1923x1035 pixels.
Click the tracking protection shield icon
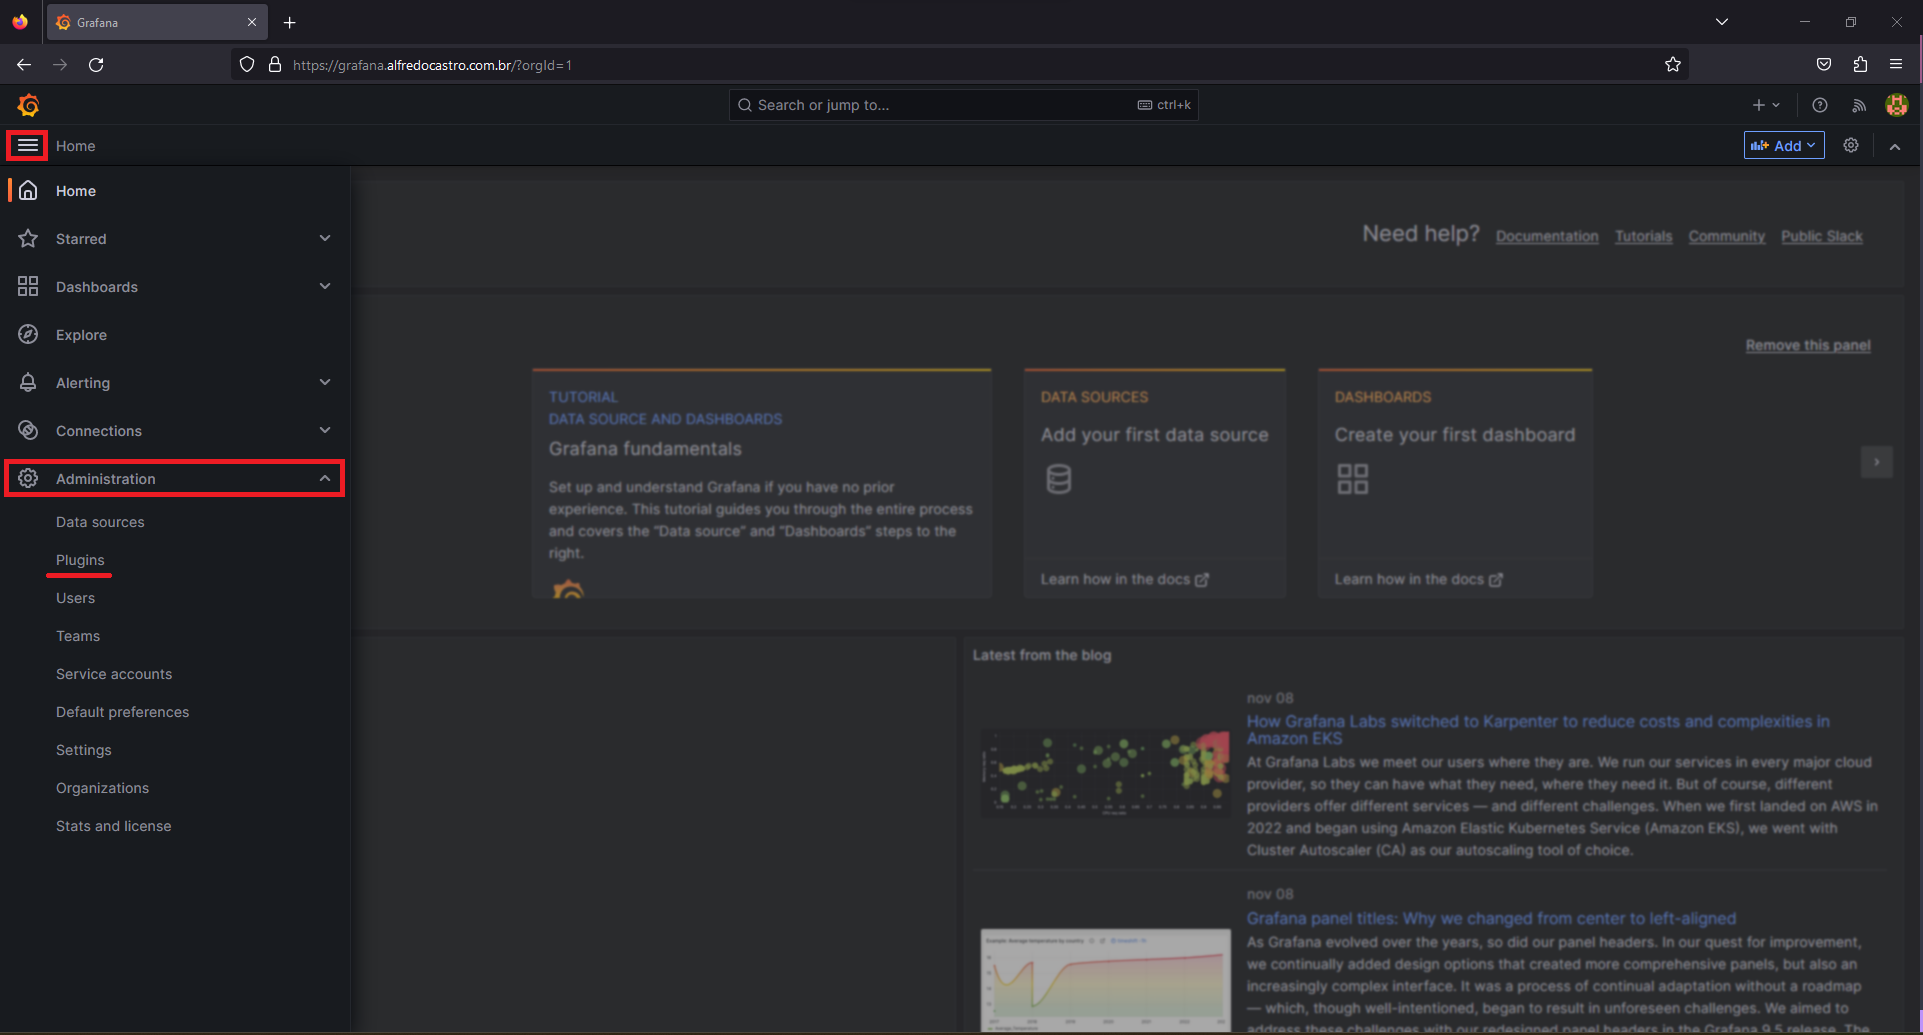tap(247, 65)
